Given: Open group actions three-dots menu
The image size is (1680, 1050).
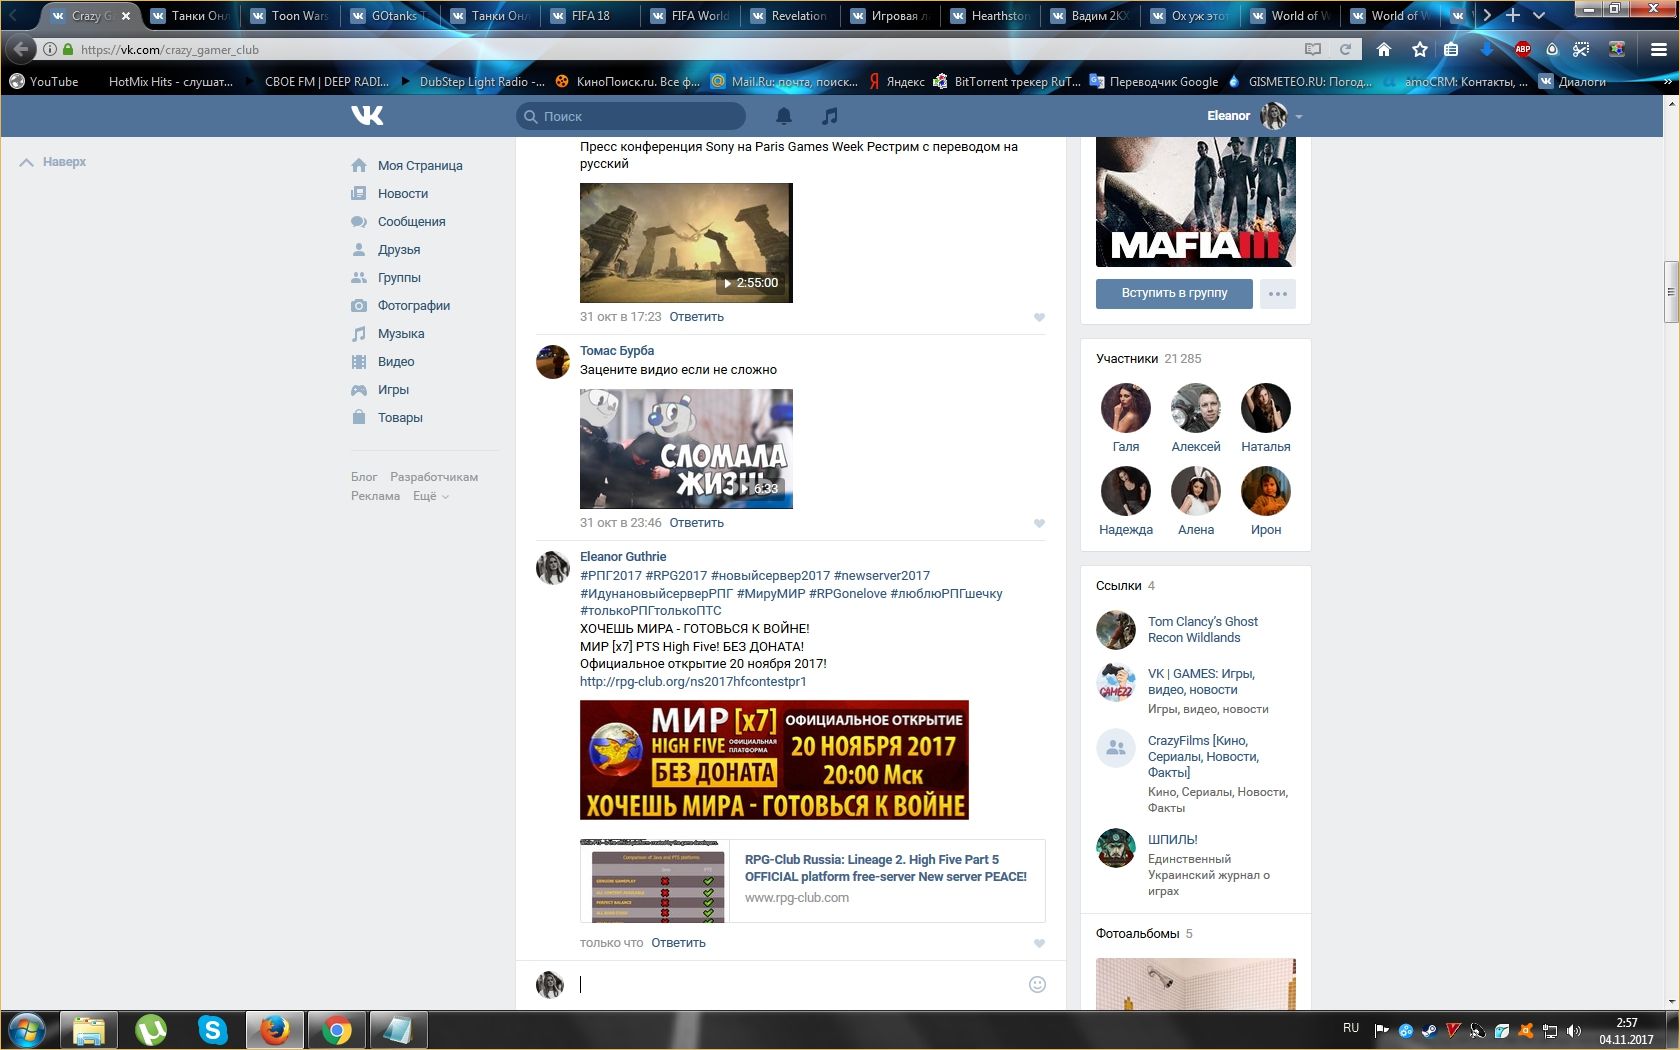Looking at the screenshot, I should click(x=1277, y=294).
